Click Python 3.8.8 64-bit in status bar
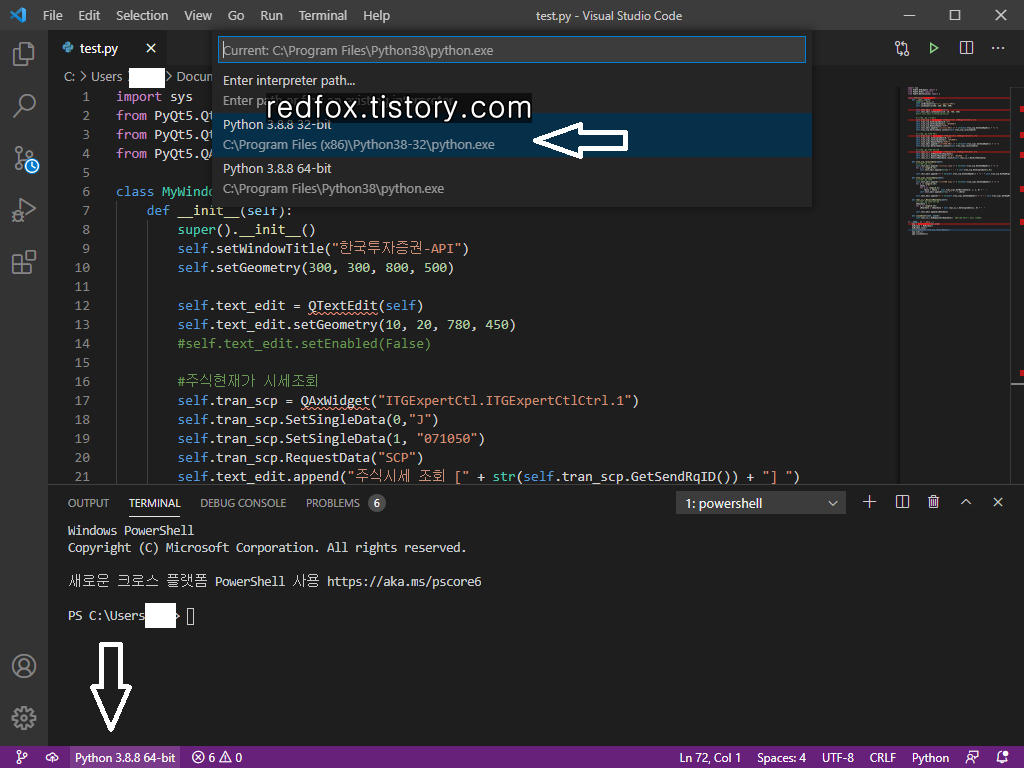The width and height of the screenshot is (1024, 768). [125, 758]
